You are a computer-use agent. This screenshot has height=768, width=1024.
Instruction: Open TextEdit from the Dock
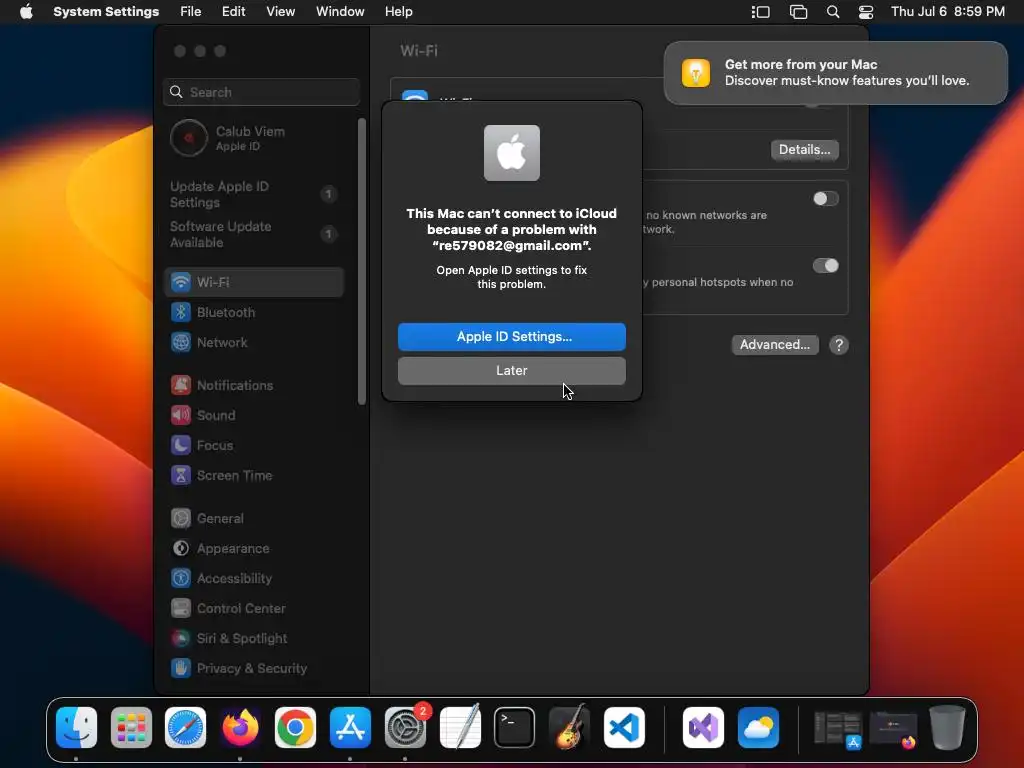coord(460,727)
